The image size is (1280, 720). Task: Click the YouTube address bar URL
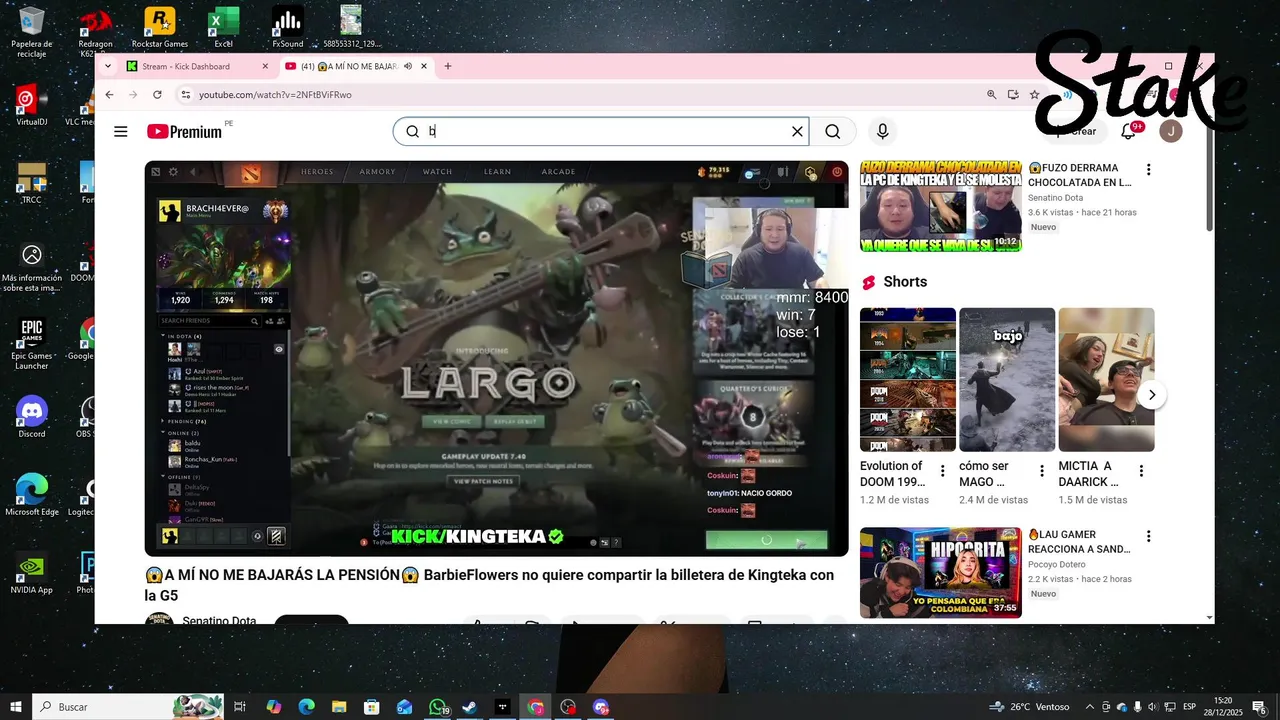(x=275, y=94)
